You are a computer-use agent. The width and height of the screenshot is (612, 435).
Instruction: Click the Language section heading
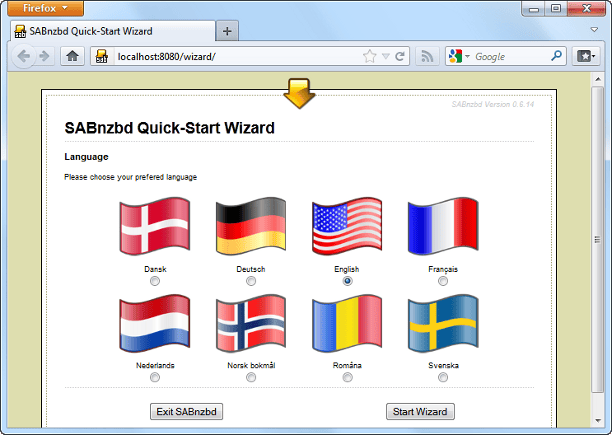(x=86, y=157)
